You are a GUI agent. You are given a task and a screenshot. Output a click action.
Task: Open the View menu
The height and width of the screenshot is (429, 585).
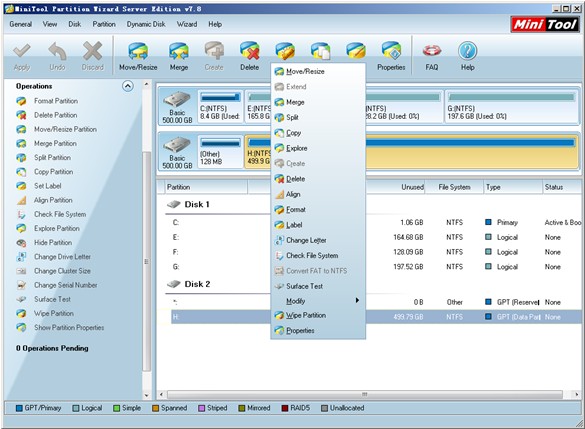click(x=50, y=24)
